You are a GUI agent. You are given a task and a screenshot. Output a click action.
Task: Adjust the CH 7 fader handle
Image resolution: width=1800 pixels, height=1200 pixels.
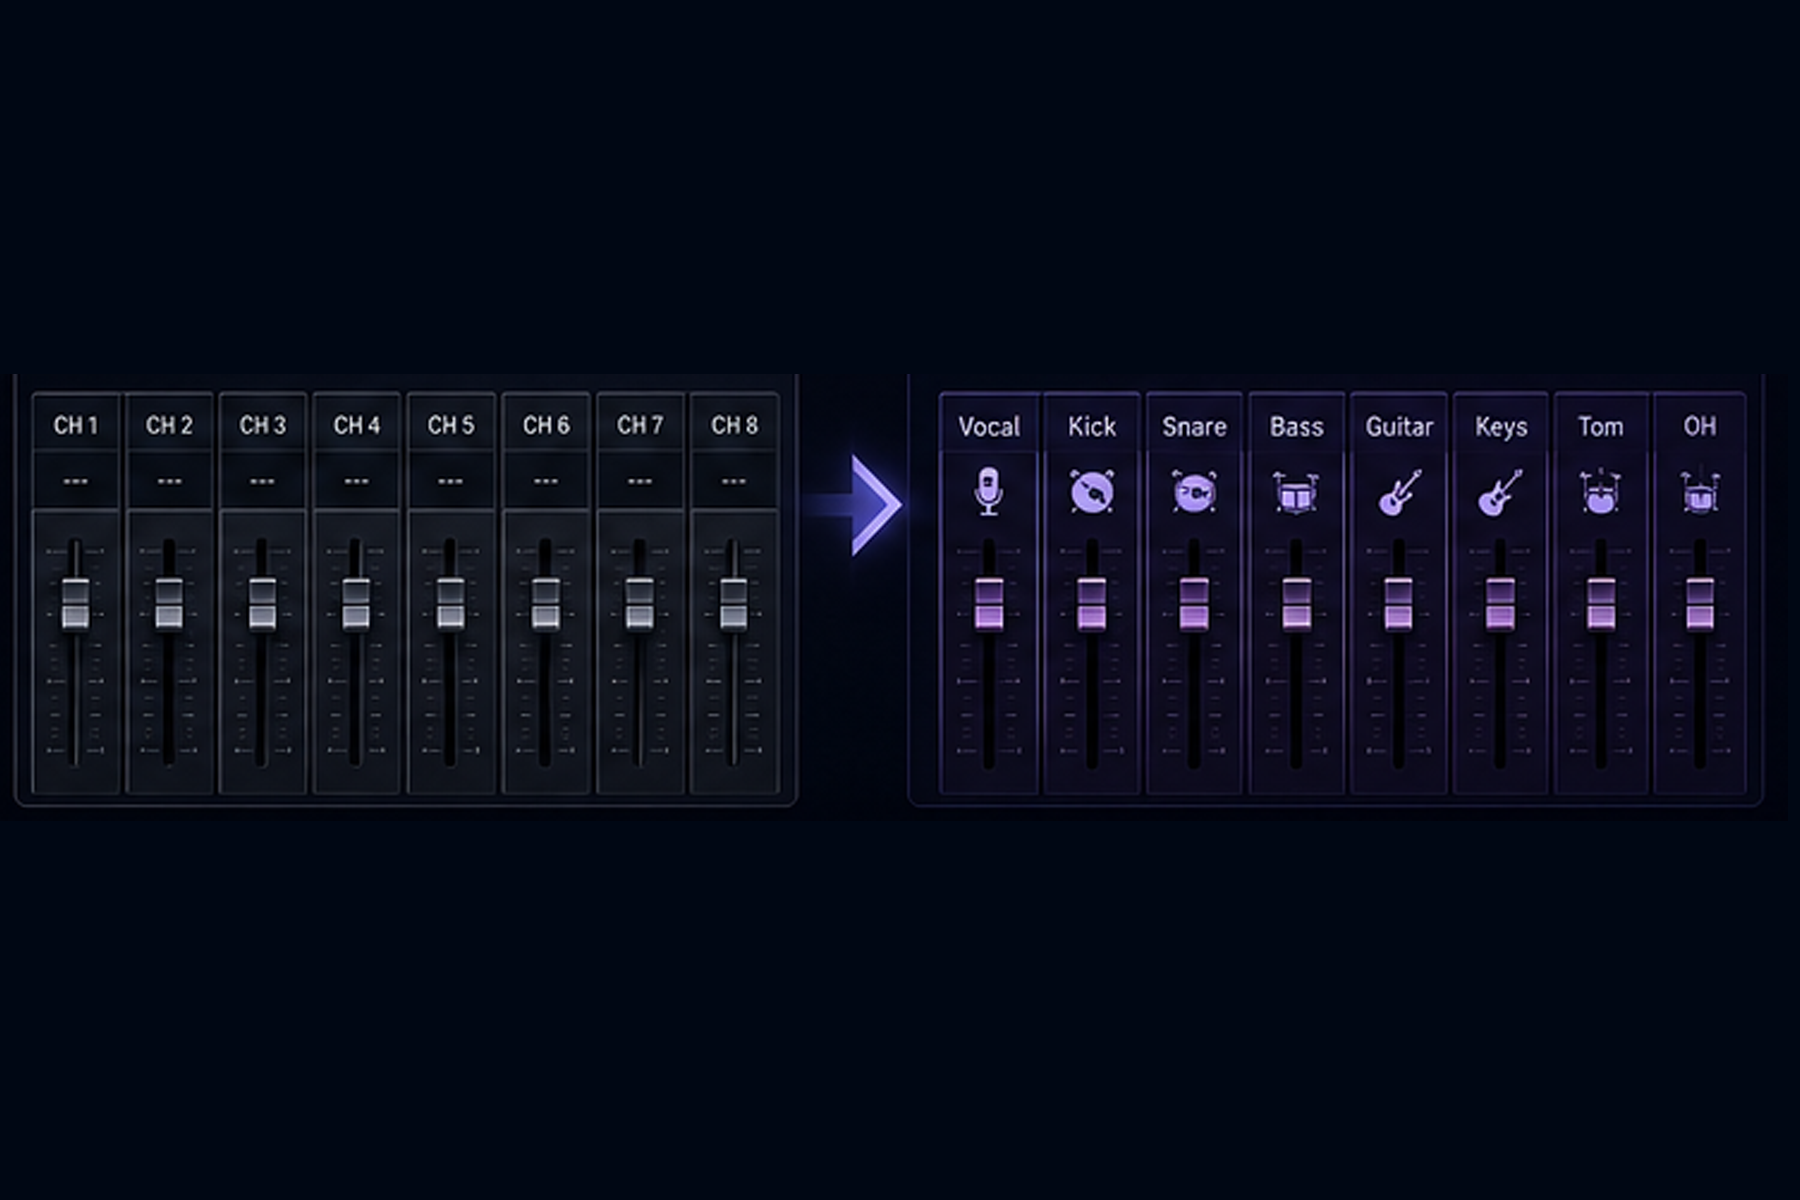[639, 604]
